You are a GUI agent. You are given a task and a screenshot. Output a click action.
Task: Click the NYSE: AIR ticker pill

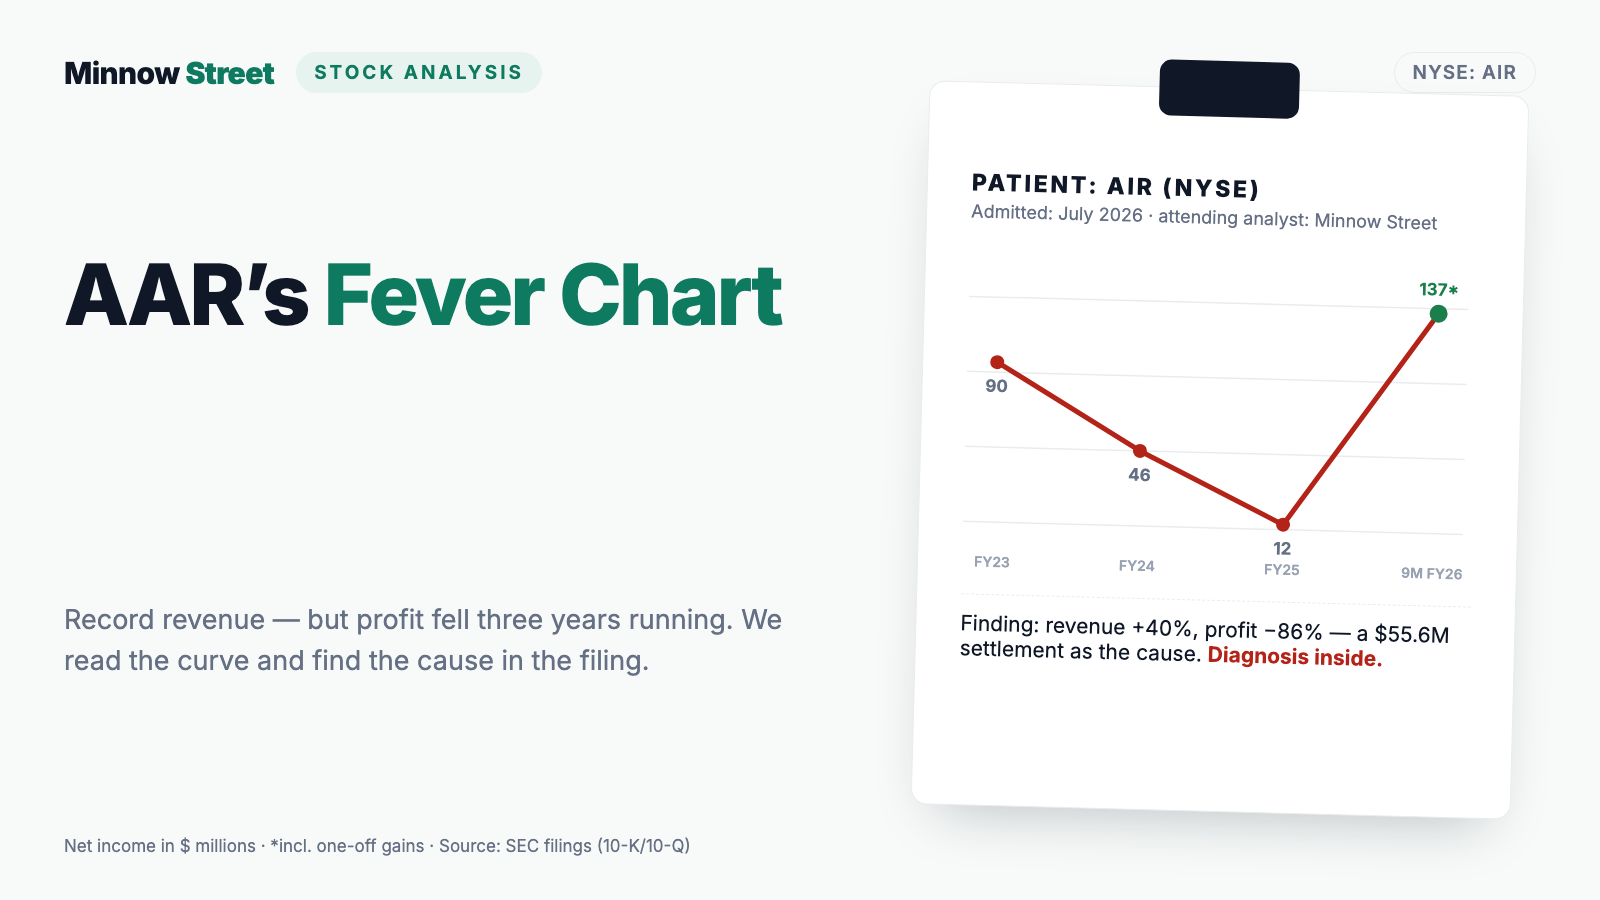(1464, 72)
